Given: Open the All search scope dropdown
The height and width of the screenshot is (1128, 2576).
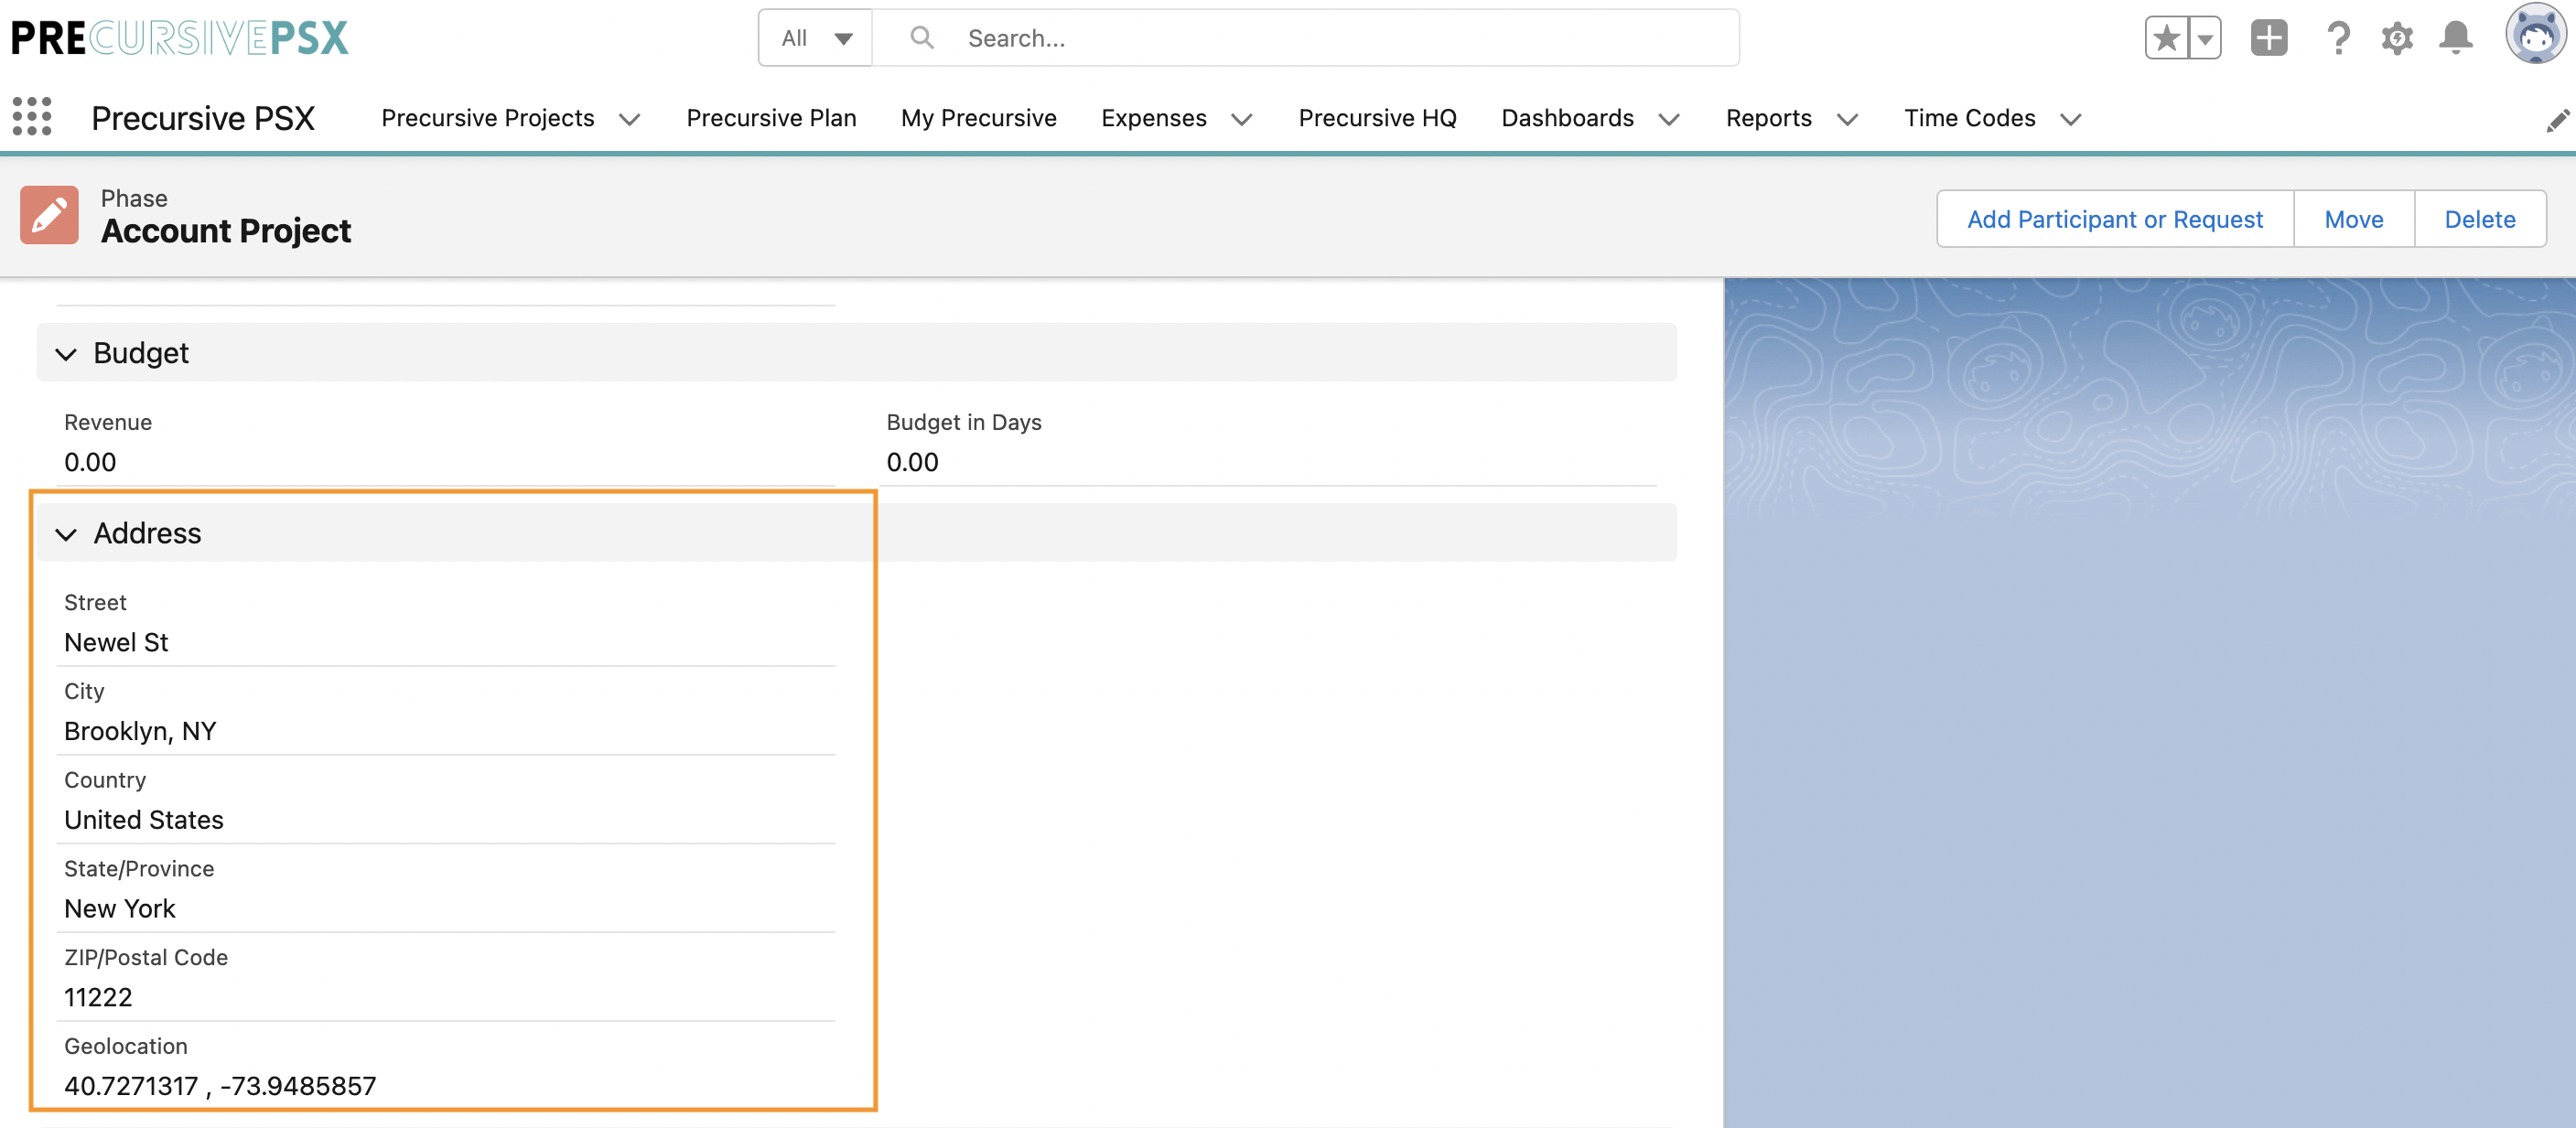Looking at the screenshot, I should 815,38.
